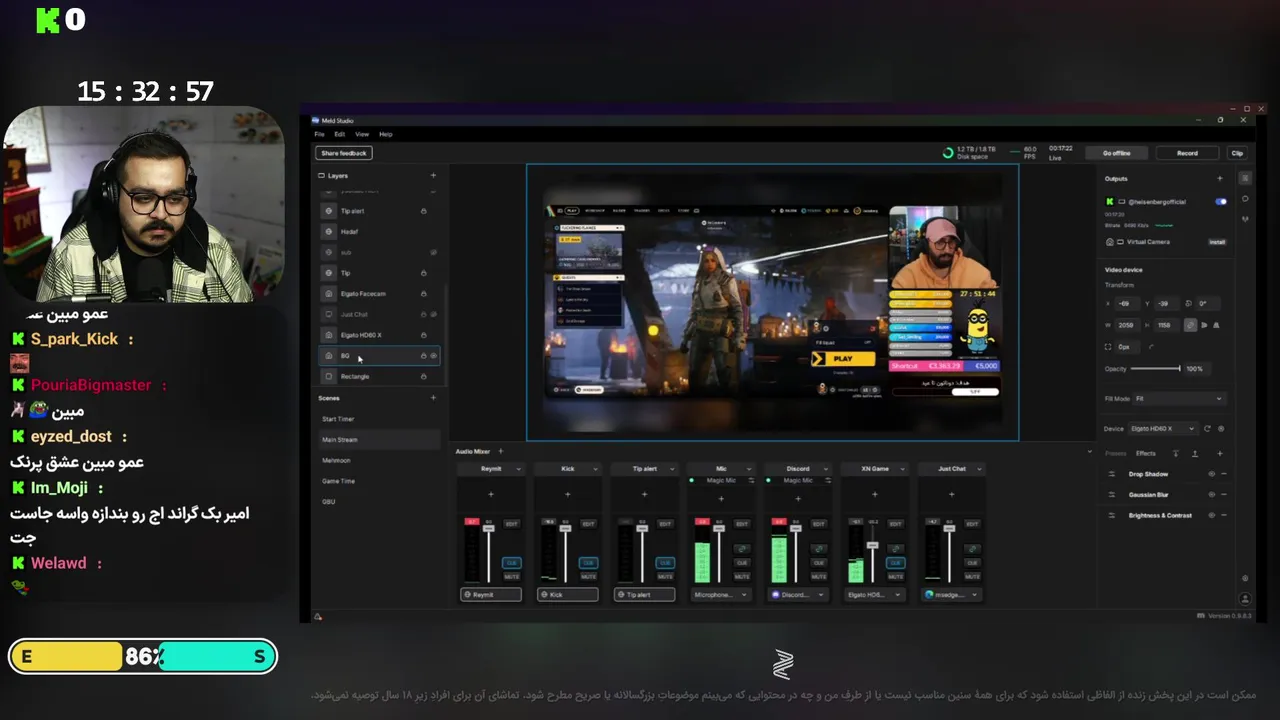
Task: Click the lock icon on Tip alert layer
Action: coord(423,211)
